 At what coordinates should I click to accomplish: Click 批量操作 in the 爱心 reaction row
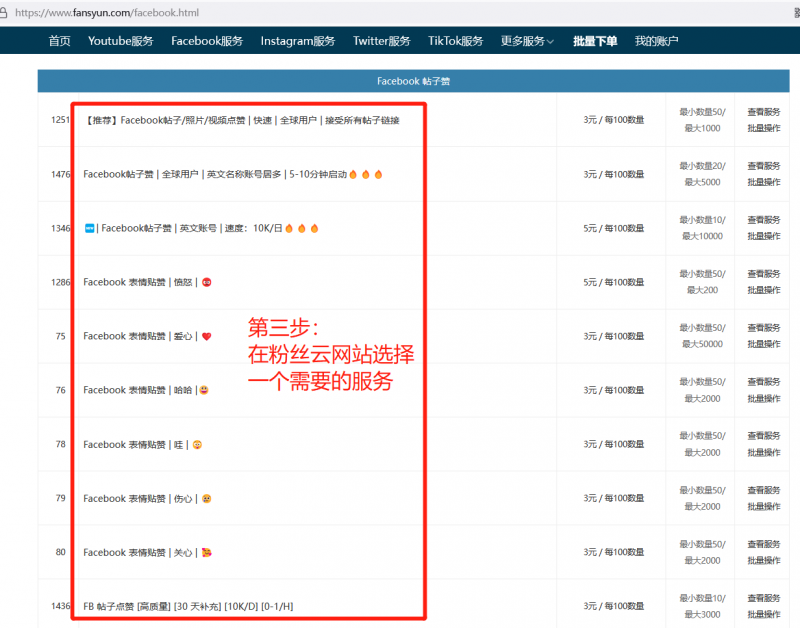[764, 344]
